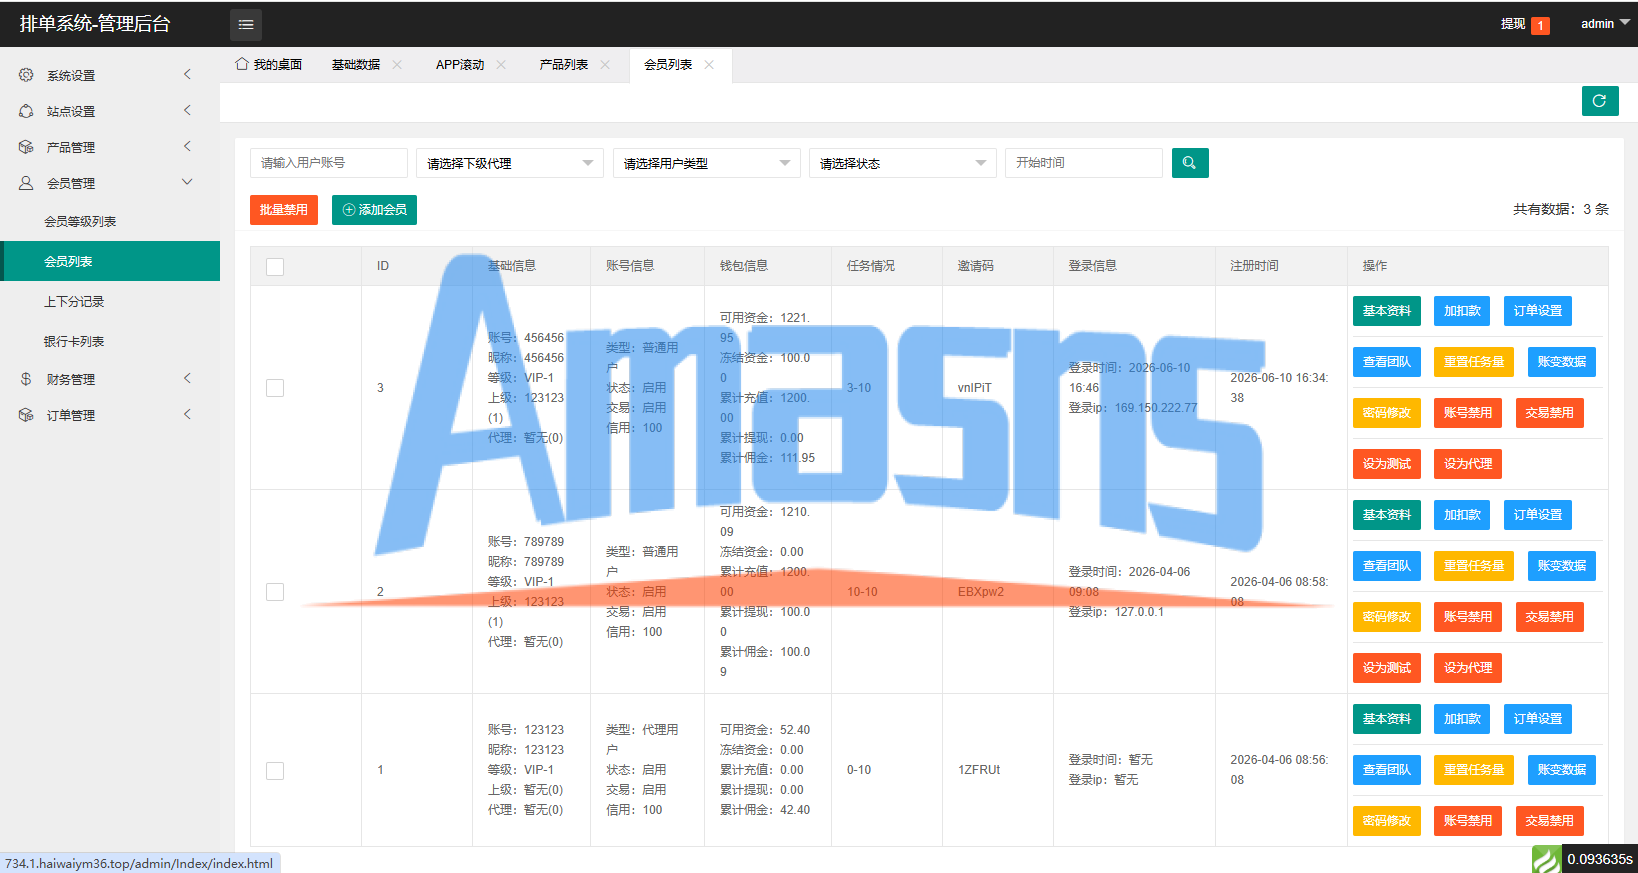Screen dimensions: 1638x873
Task: Open the 请选择用户类型 dropdown
Action: pyautogui.click(x=707, y=163)
